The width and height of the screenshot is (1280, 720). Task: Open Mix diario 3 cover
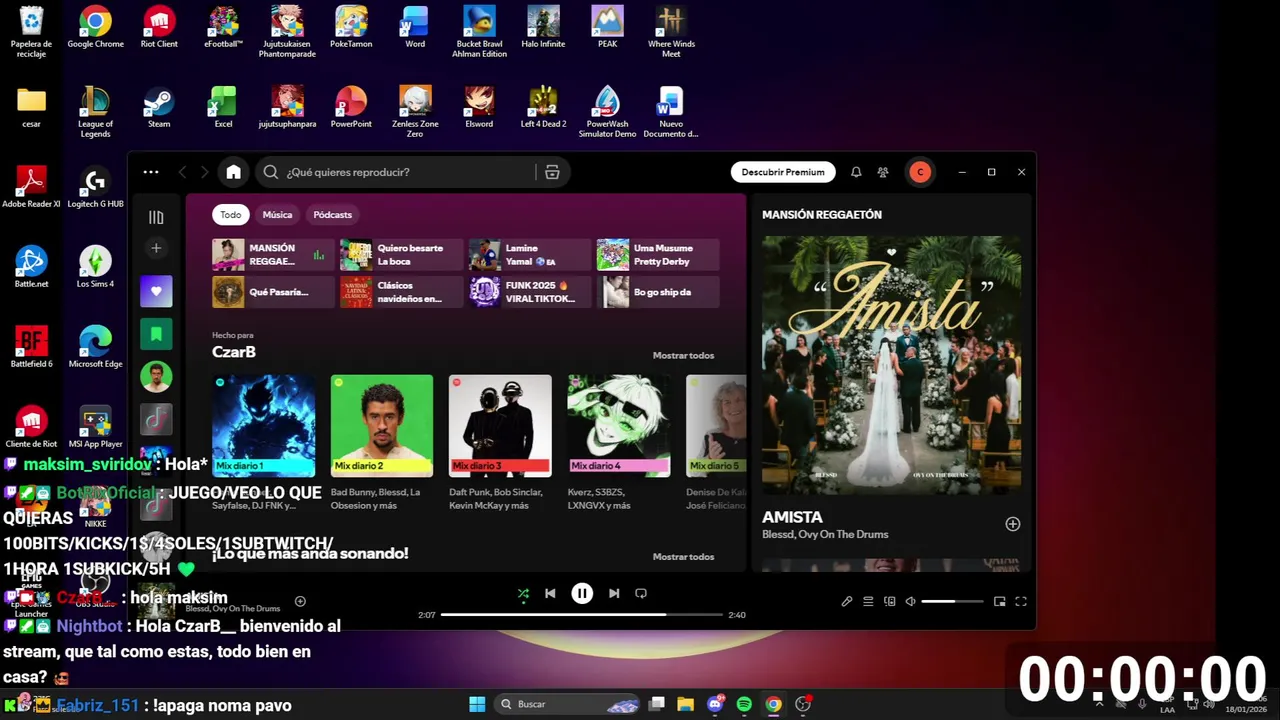[x=500, y=426]
